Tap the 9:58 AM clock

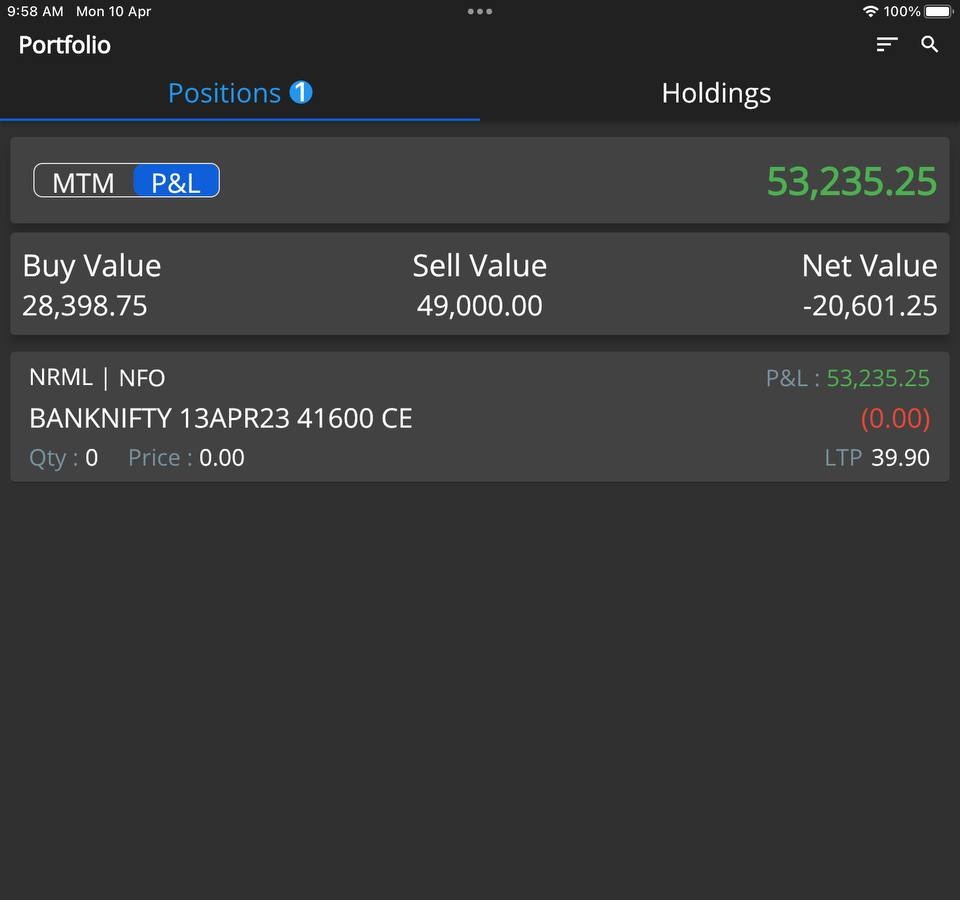35,11
